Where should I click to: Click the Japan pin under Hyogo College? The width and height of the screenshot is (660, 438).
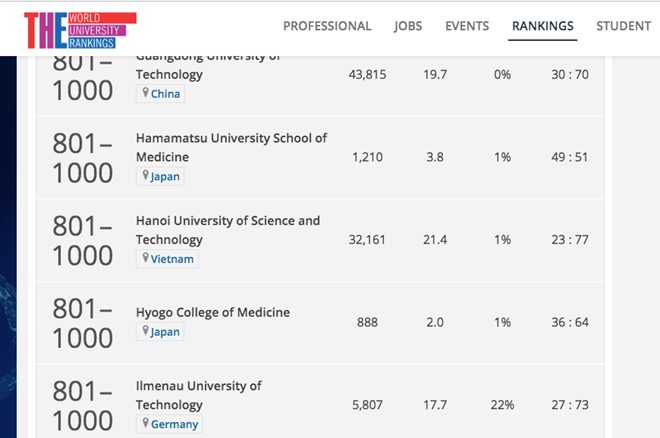[x=146, y=332]
